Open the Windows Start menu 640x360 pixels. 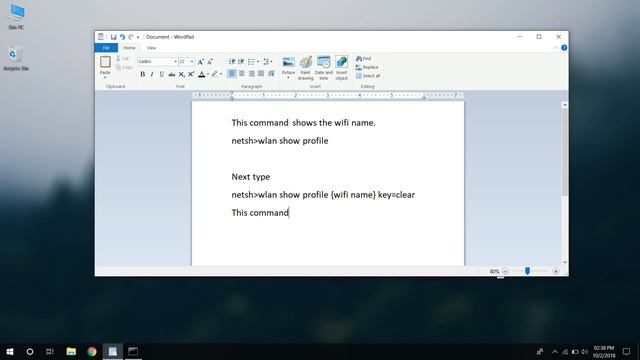(10, 351)
